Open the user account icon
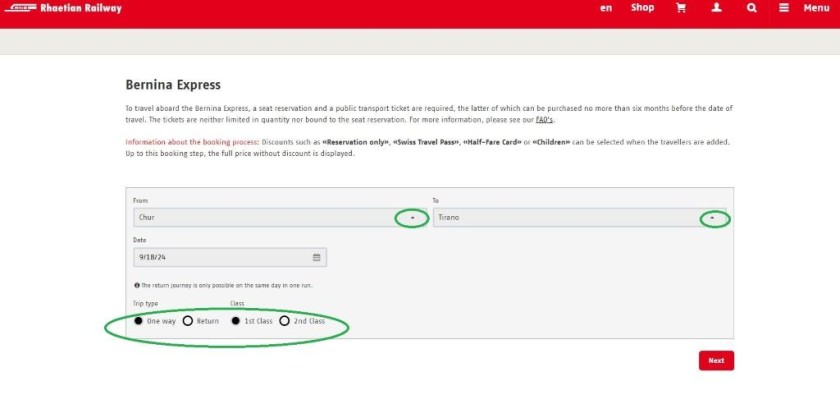This screenshot has height=395, width=840. [x=716, y=8]
